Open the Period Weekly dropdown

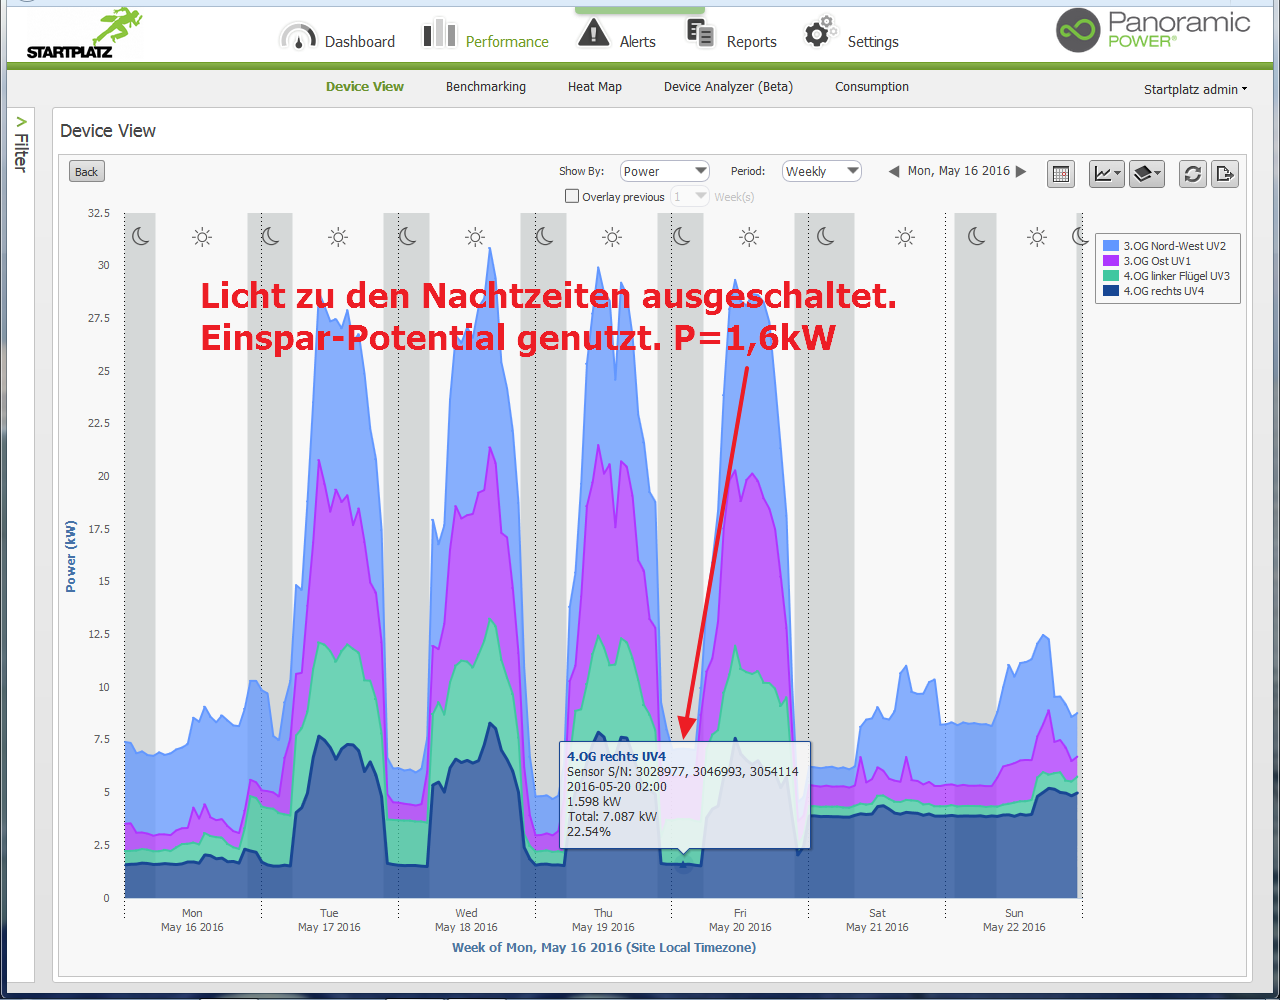click(821, 171)
